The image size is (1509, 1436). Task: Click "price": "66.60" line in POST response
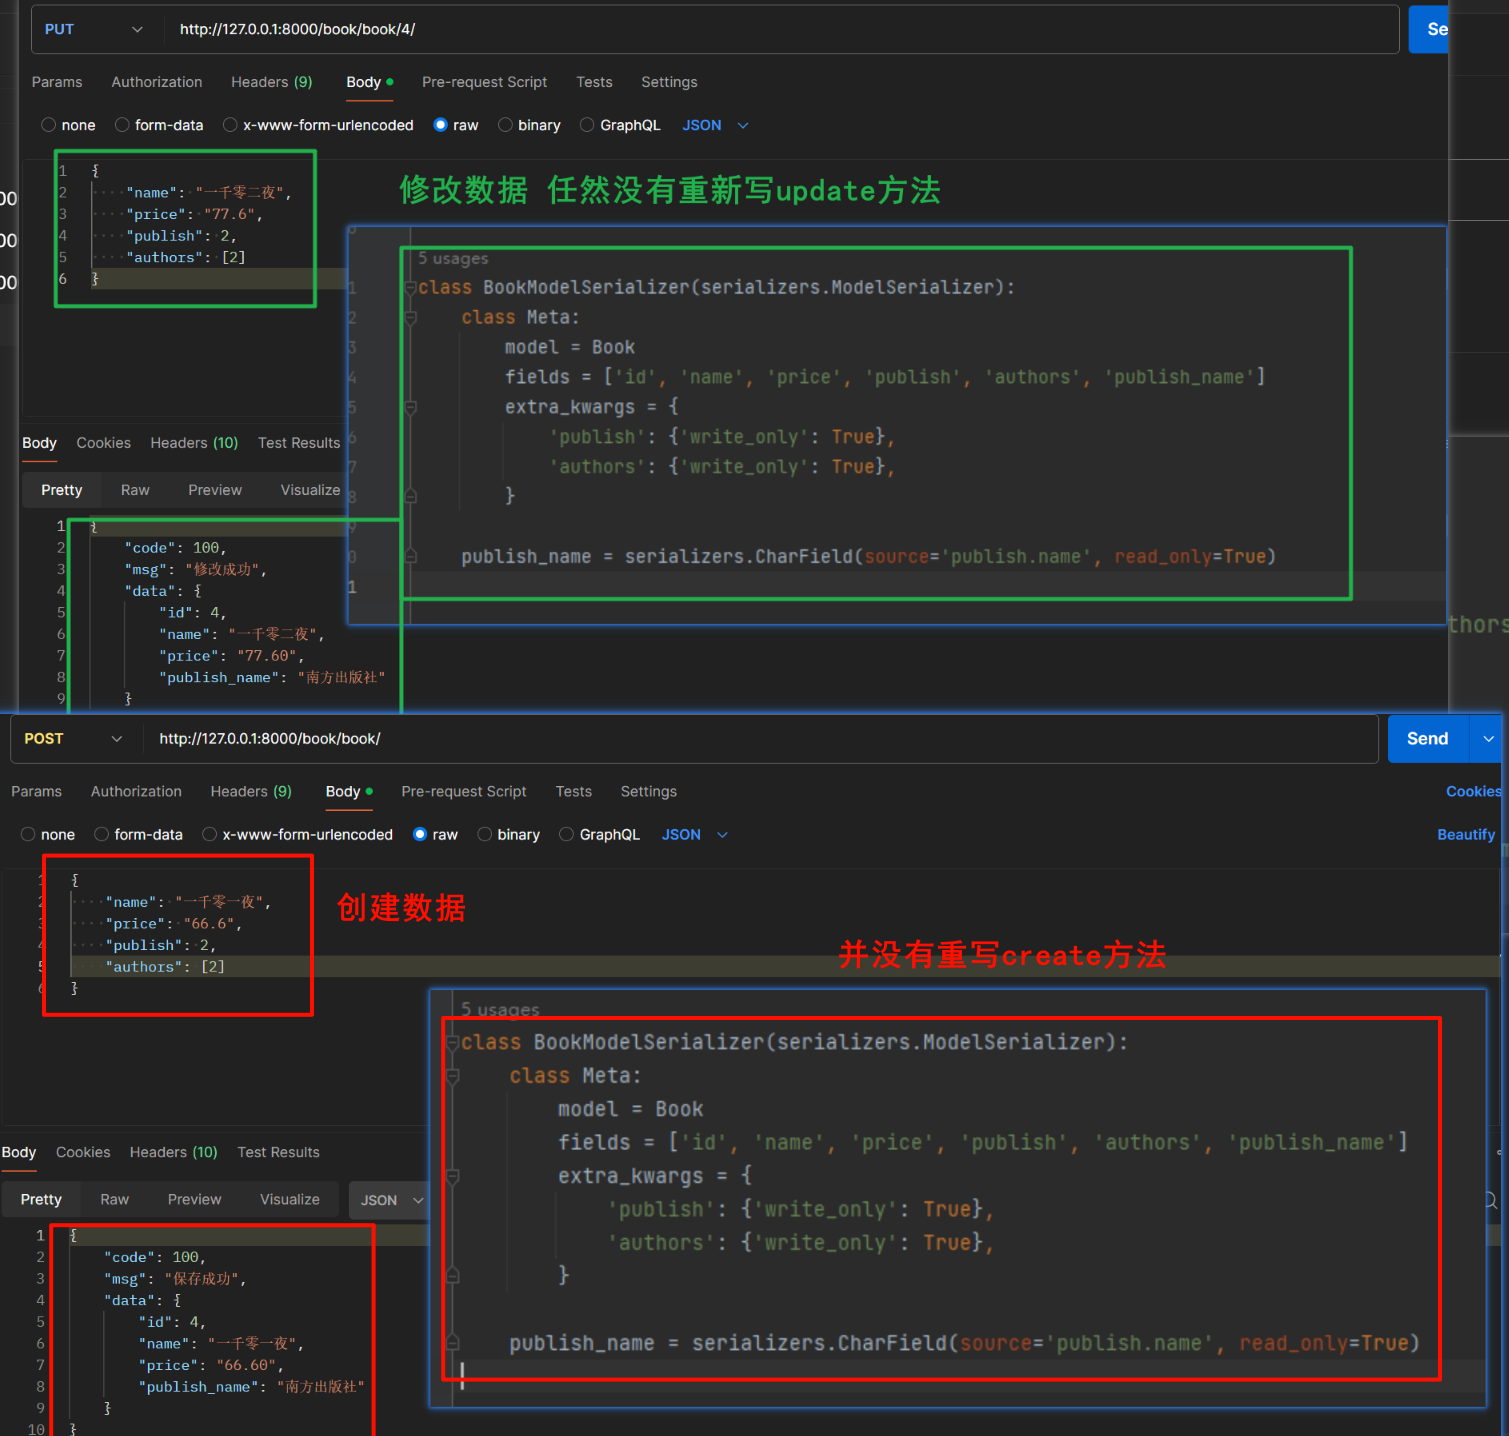click(x=211, y=1366)
